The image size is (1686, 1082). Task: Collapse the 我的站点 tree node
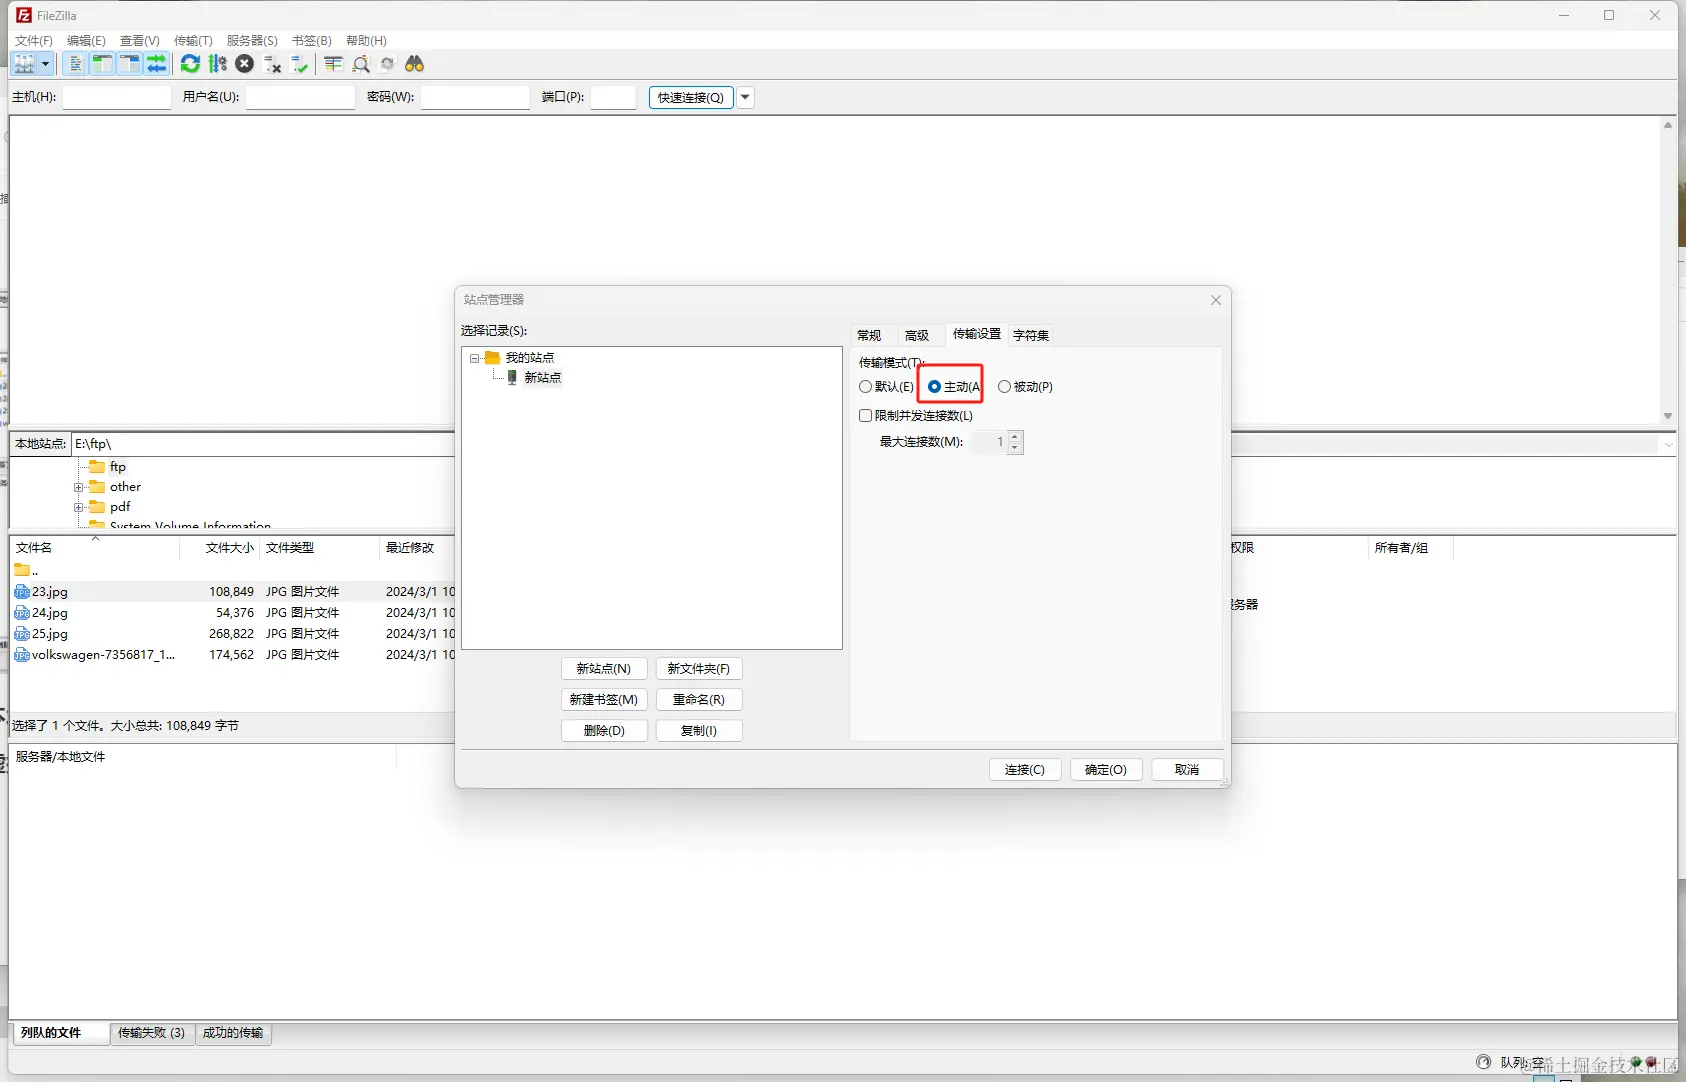[474, 358]
